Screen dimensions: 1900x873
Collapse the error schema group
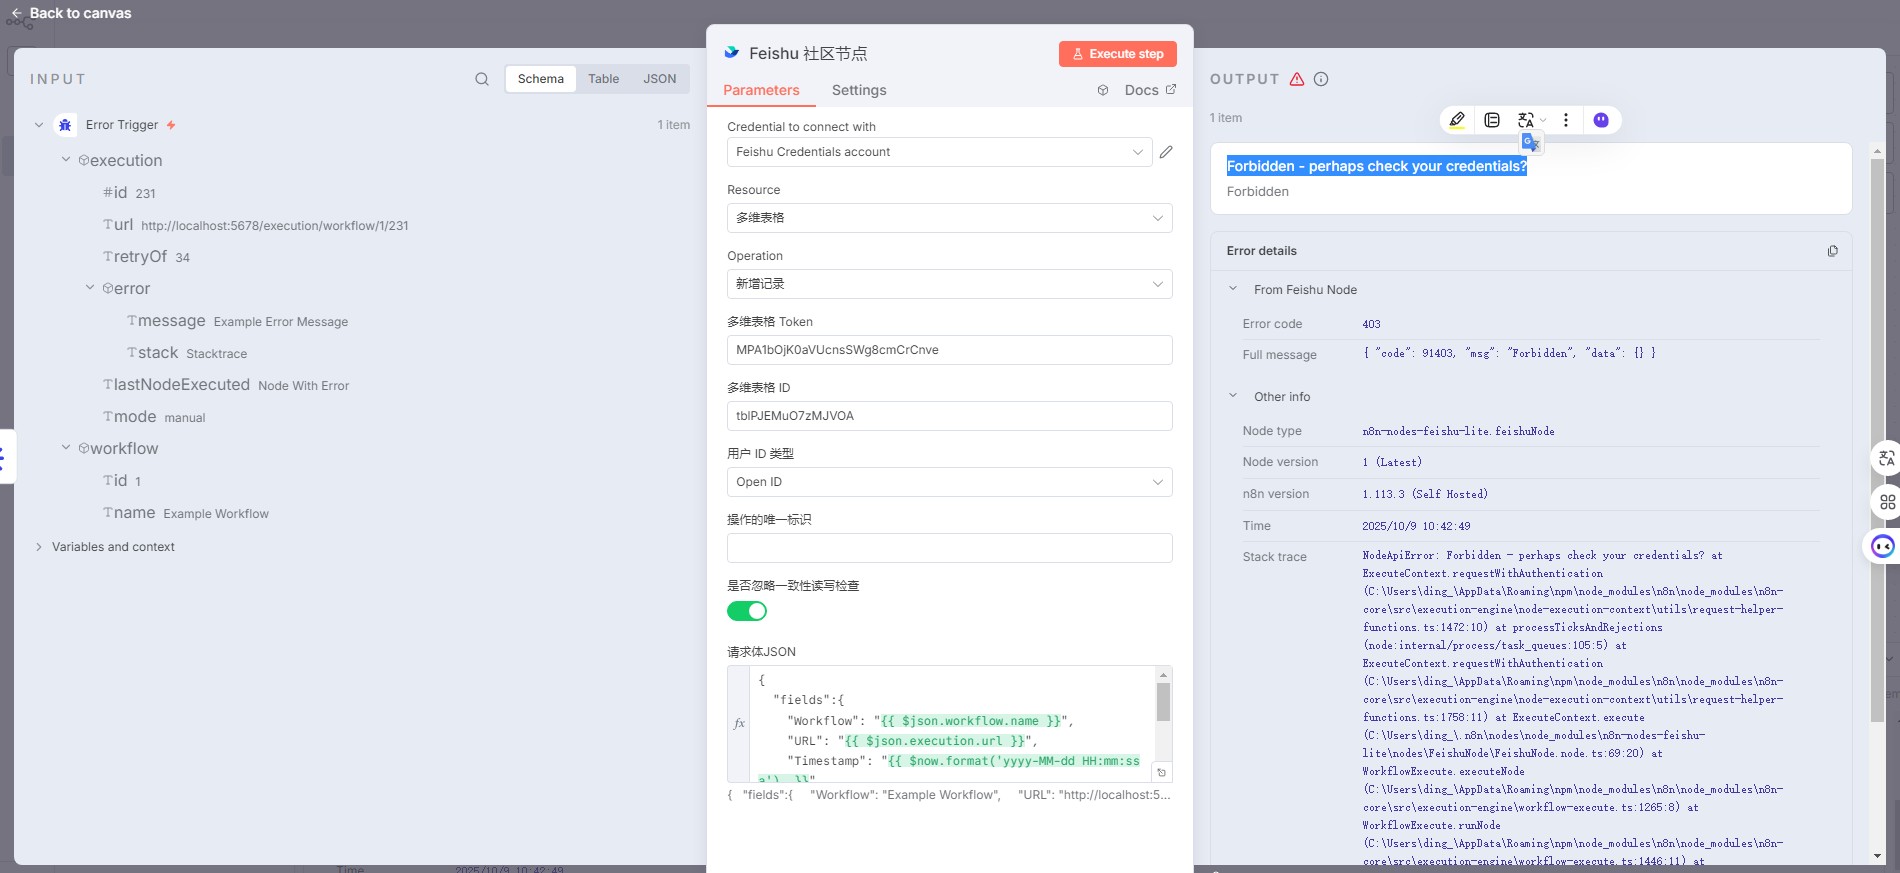tap(90, 288)
